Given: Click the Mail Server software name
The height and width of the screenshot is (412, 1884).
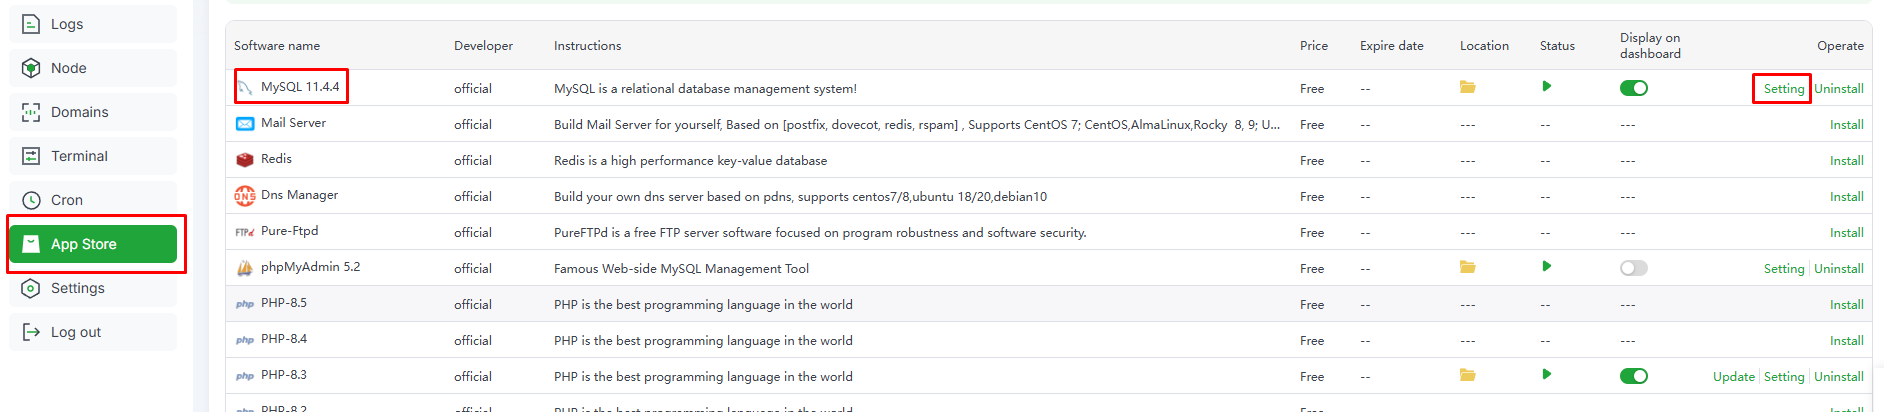Looking at the screenshot, I should coord(293,123).
